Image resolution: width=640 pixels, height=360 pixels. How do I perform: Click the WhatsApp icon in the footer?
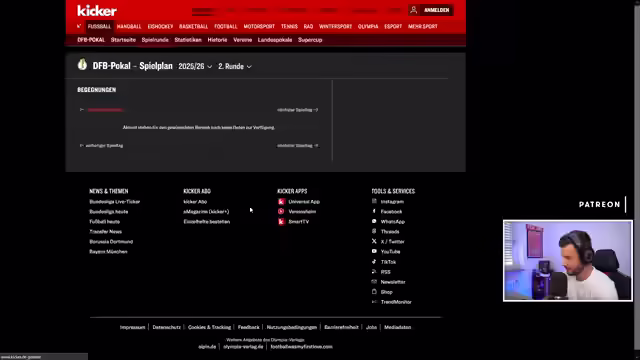(374, 221)
